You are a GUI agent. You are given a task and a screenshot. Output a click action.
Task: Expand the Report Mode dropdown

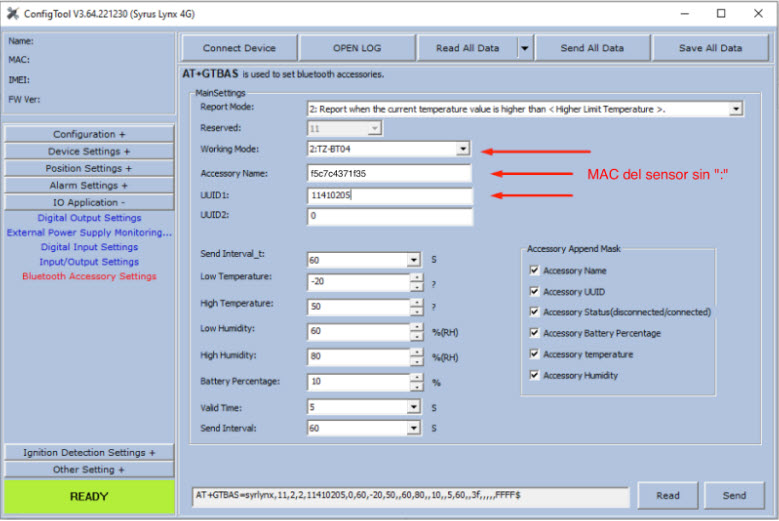(x=736, y=108)
